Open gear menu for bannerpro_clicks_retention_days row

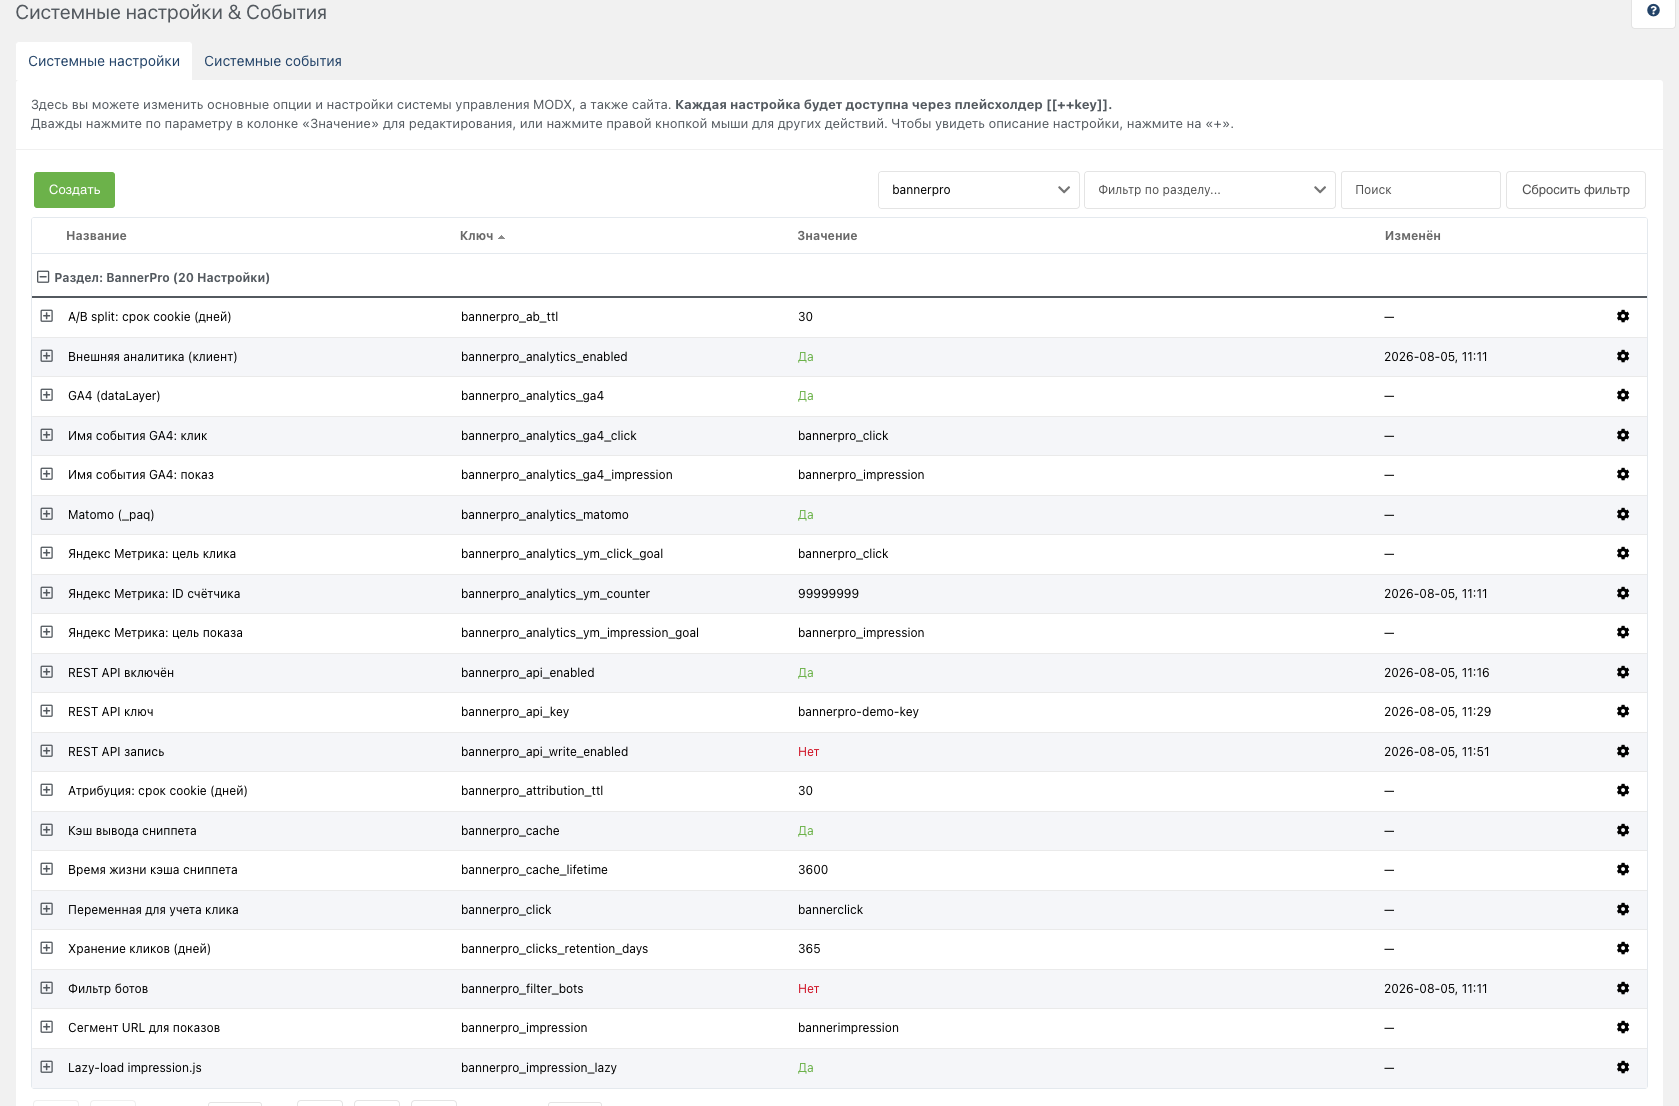(x=1623, y=948)
